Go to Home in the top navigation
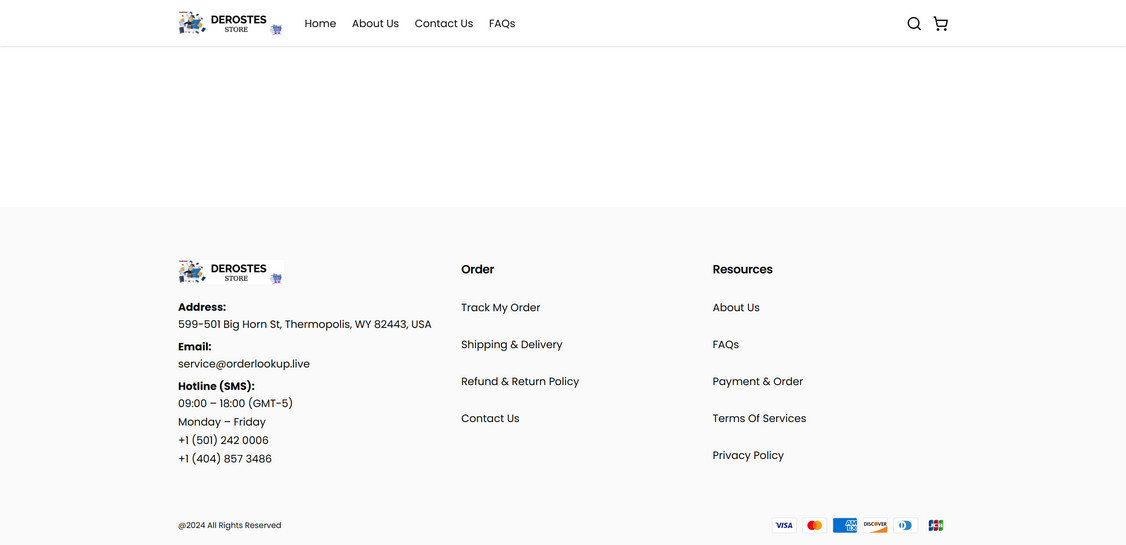This screenshot has height=545, width=1126. click(x=320, y=24)
